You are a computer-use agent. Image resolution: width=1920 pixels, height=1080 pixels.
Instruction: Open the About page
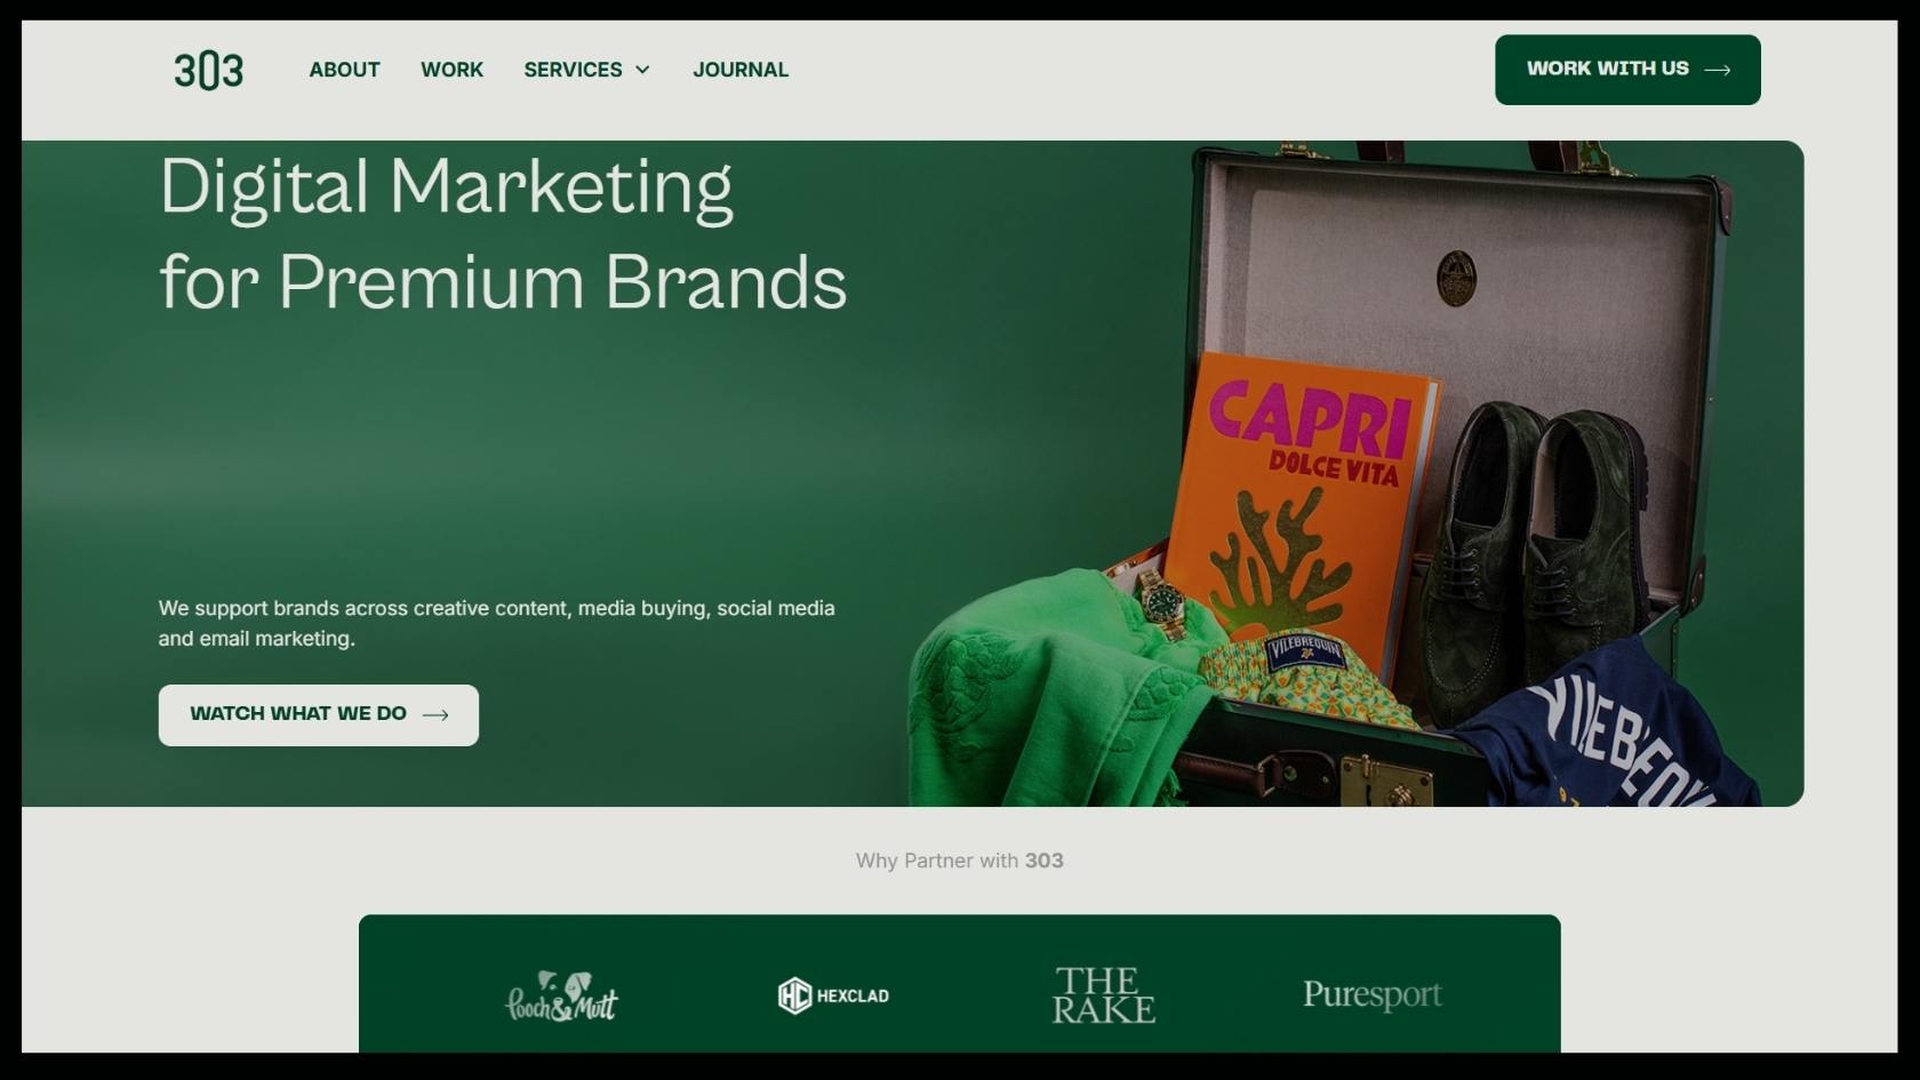point(344,70)
